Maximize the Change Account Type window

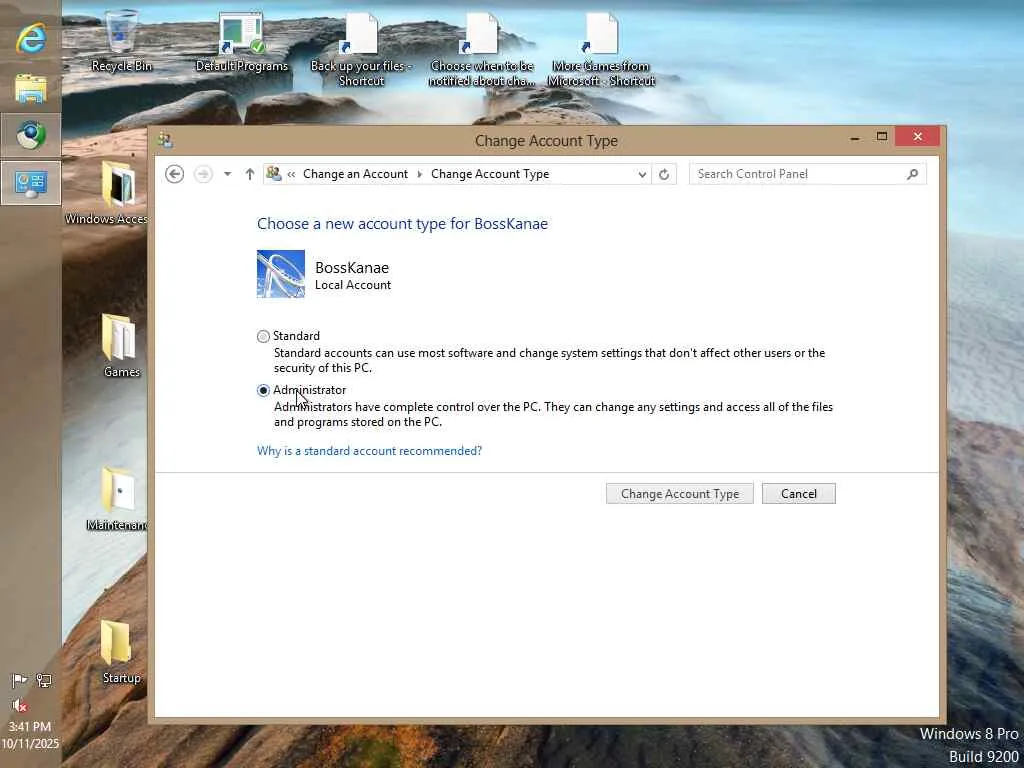click(x=882, y=136)
